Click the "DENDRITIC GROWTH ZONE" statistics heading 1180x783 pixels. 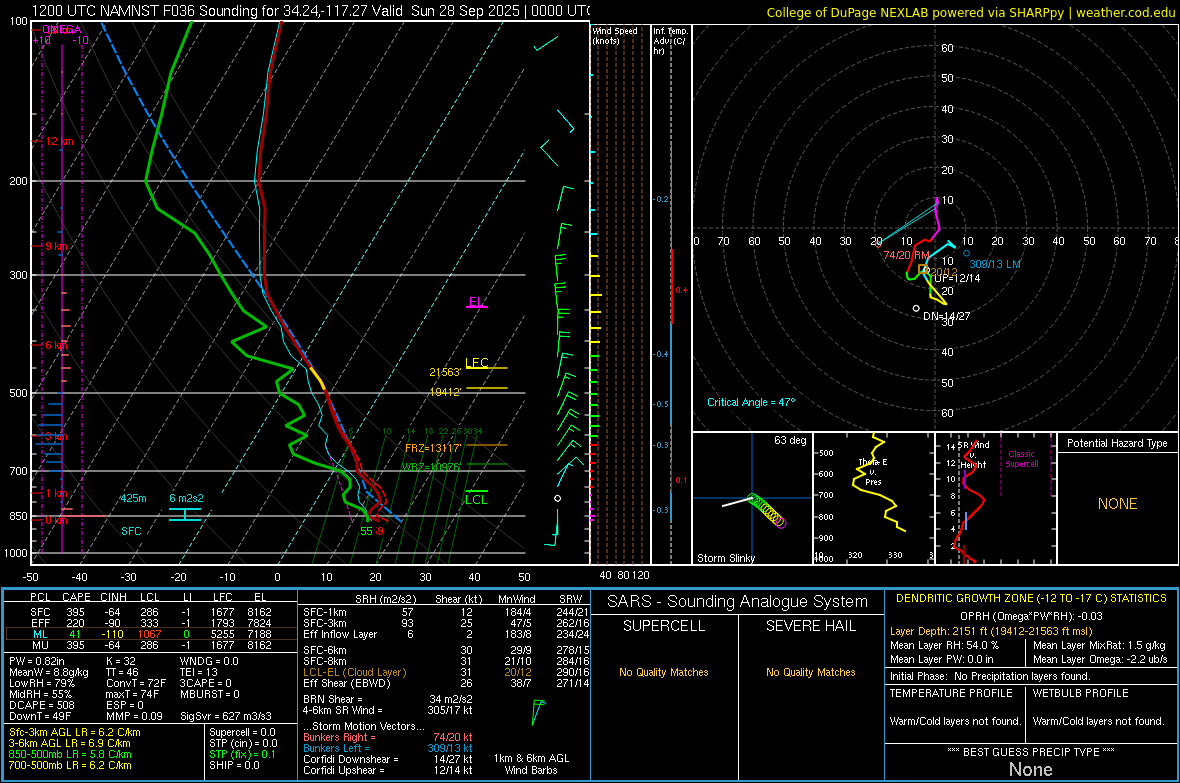pos(1031,599)
